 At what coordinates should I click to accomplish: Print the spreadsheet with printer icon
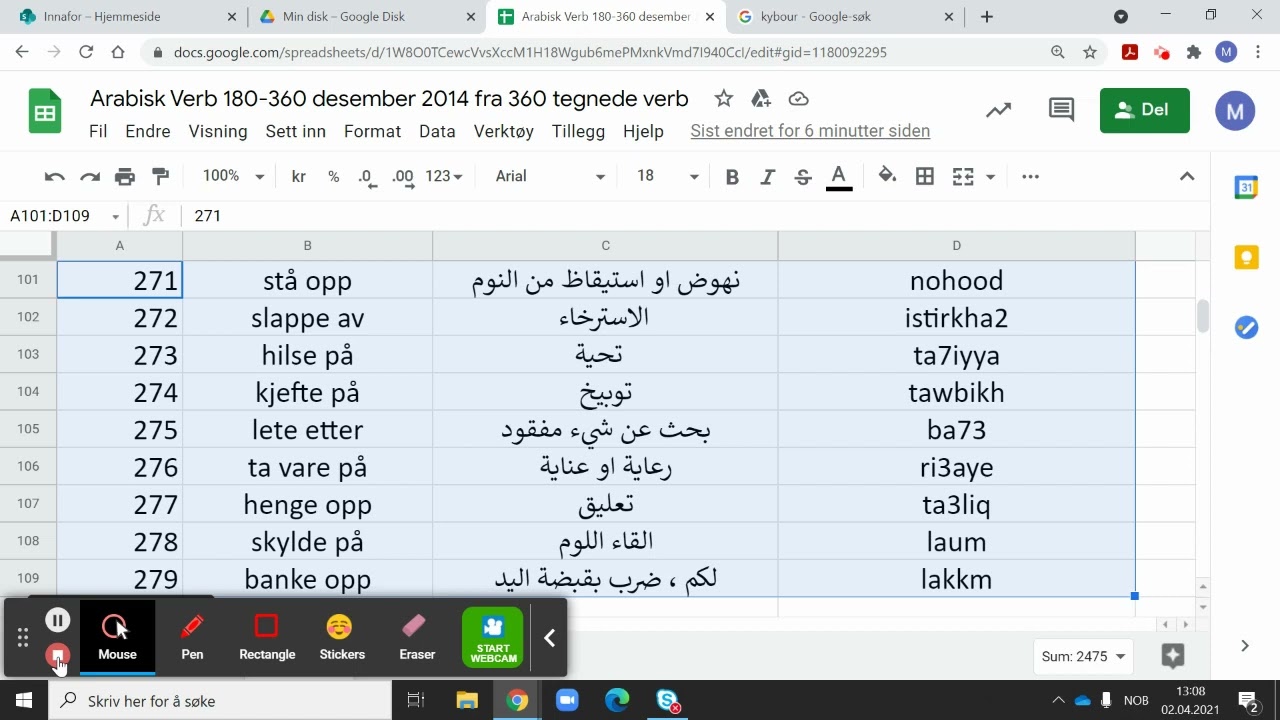pyautogui.click(x=125, y=177)
